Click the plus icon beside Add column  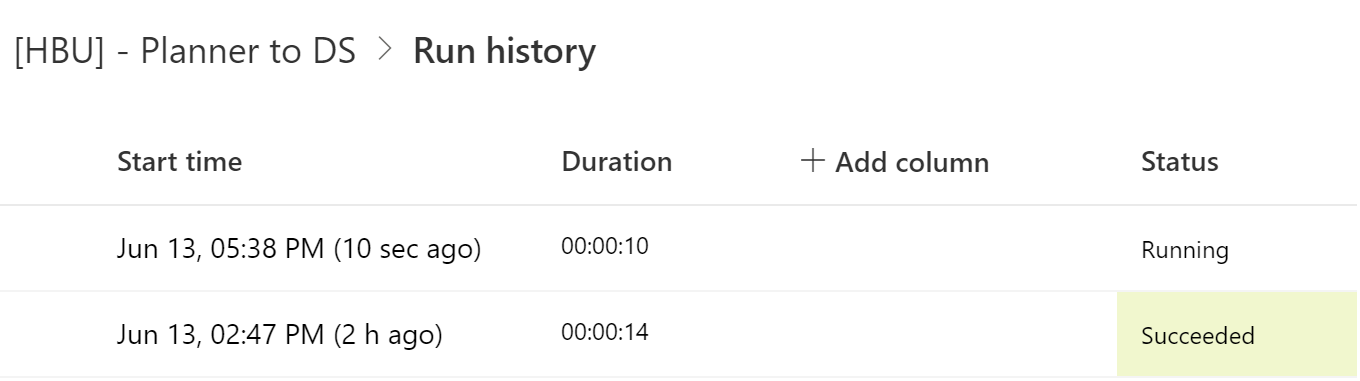coord(813,162)
